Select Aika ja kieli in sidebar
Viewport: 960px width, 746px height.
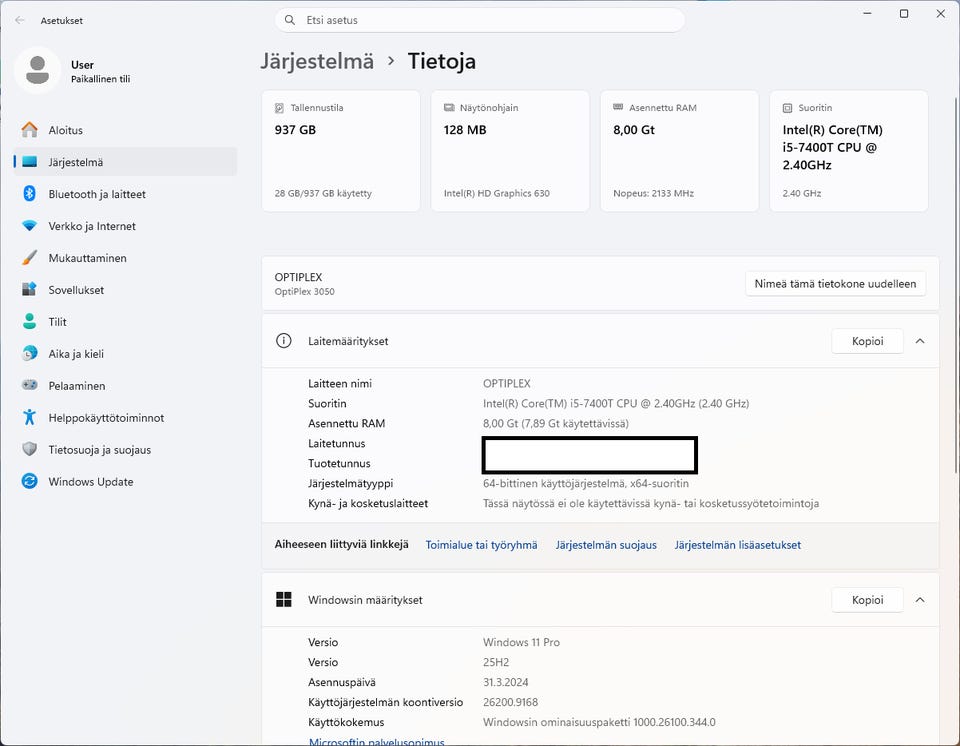125,353
